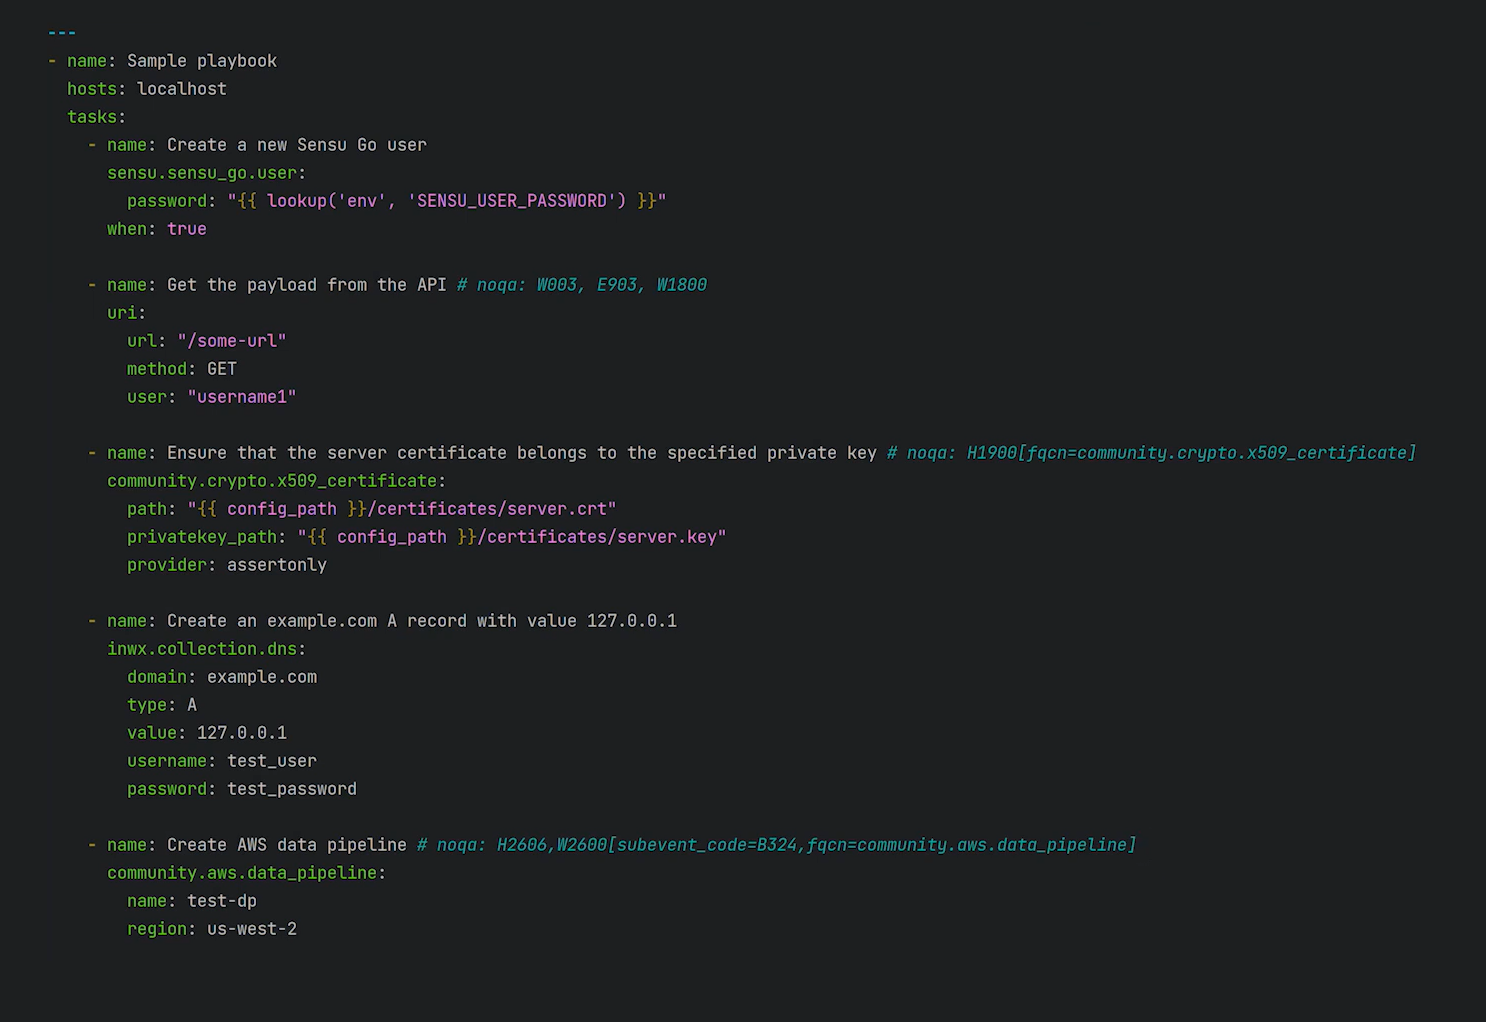Click the "/some-url" string value

[231, 341]
